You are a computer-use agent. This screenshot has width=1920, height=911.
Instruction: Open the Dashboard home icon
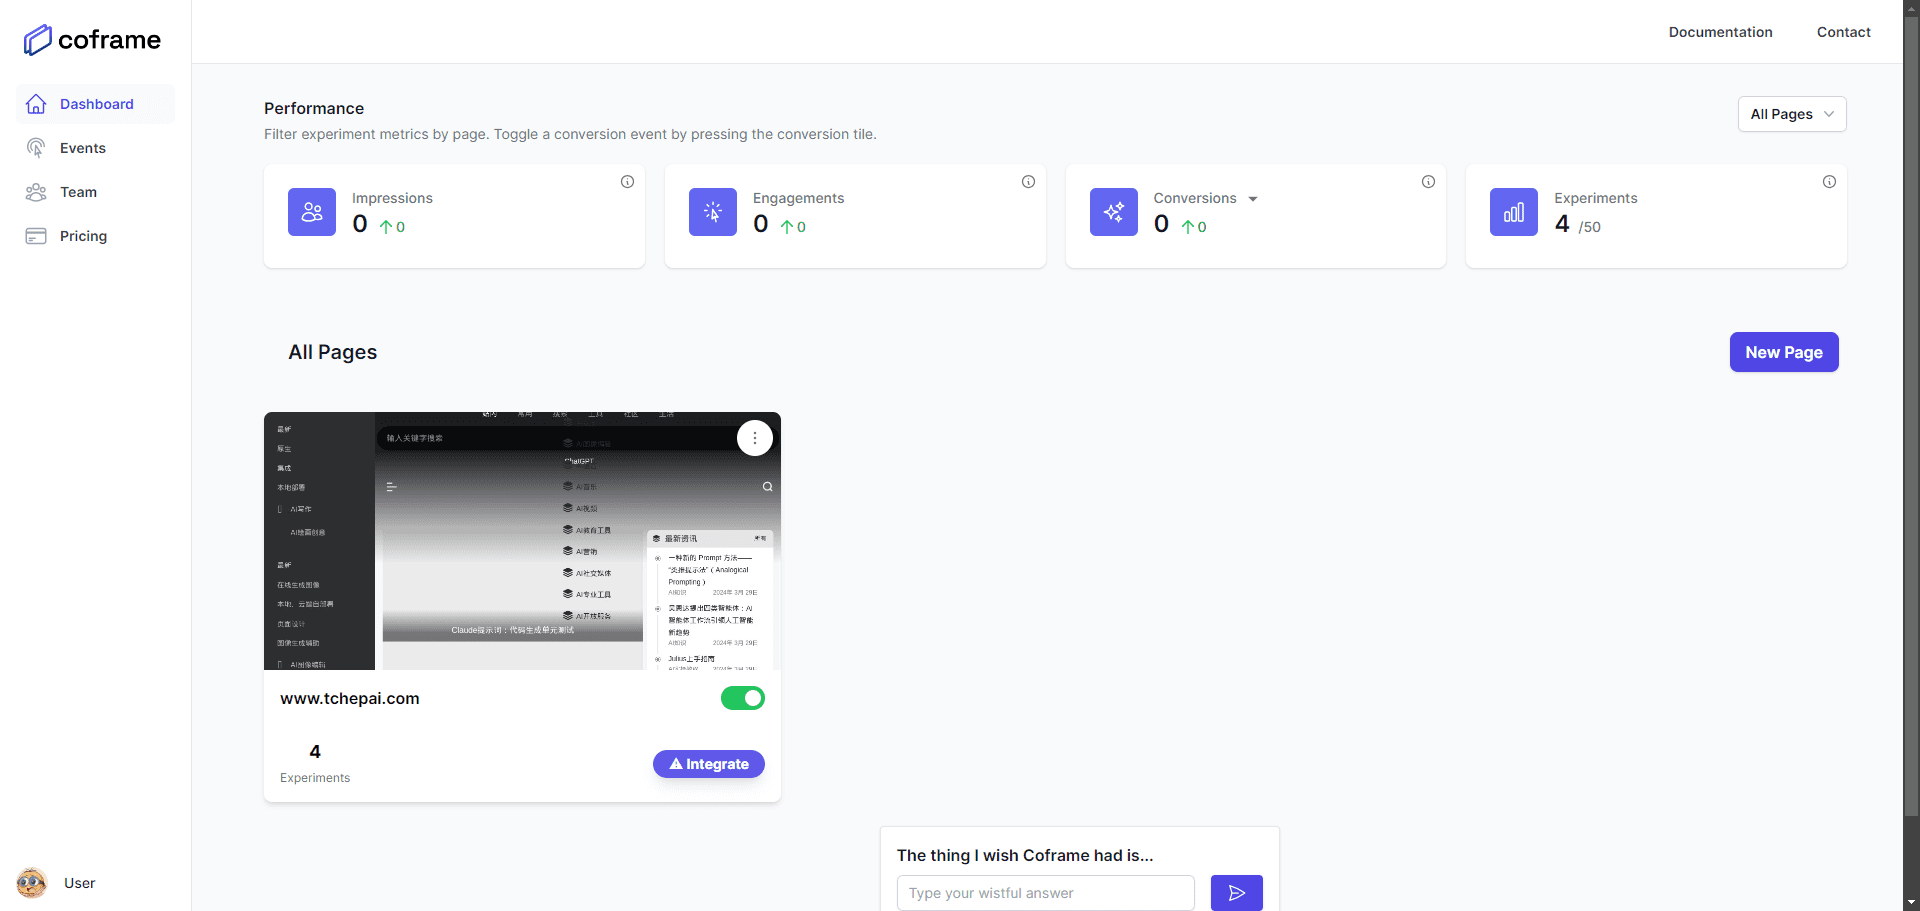coord(36,104)
